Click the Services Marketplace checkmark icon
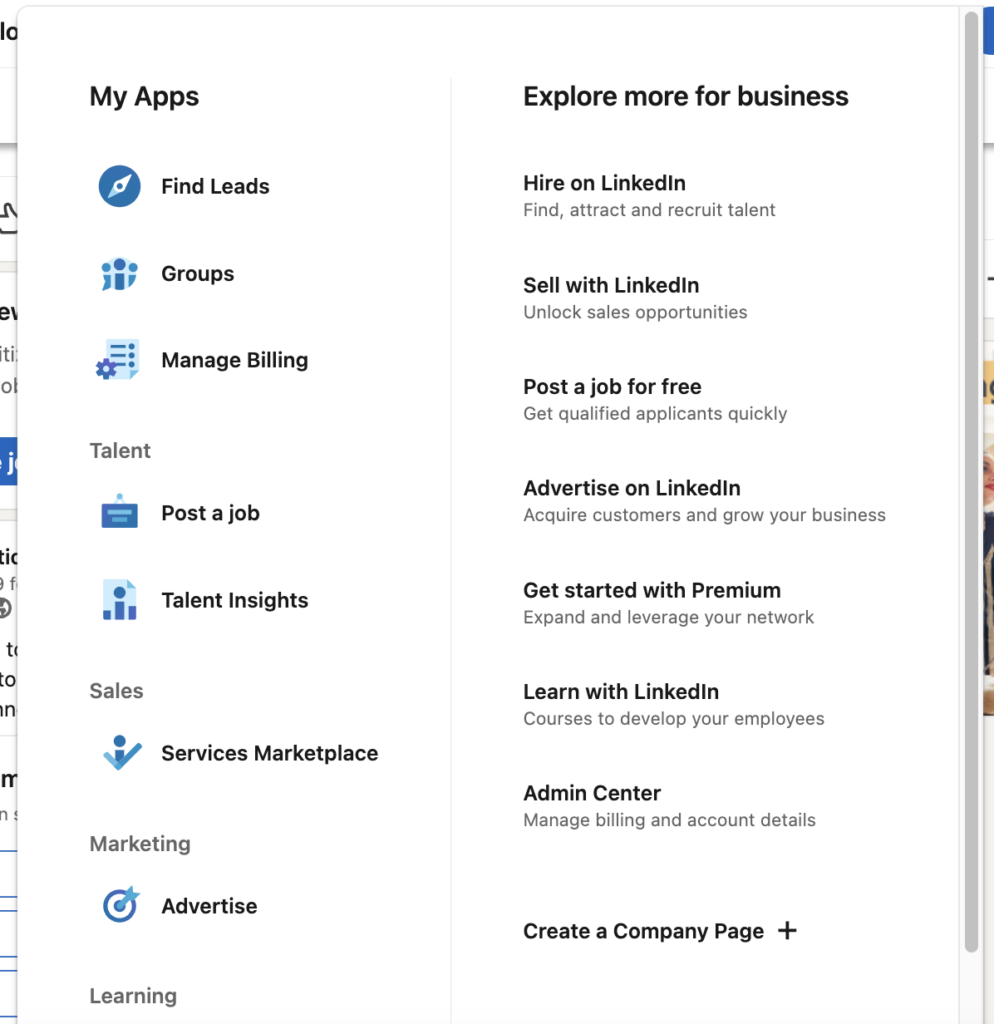 click(121, 752)
